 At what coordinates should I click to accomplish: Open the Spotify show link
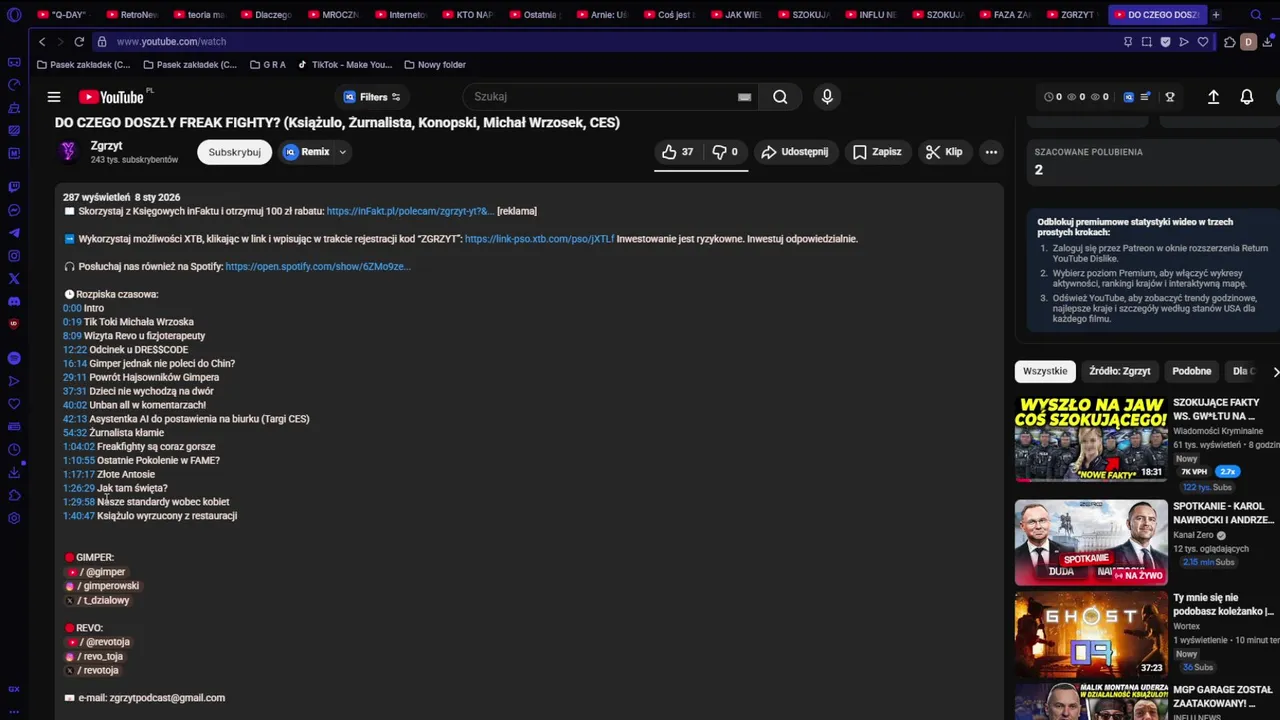(x=318, y=267)
